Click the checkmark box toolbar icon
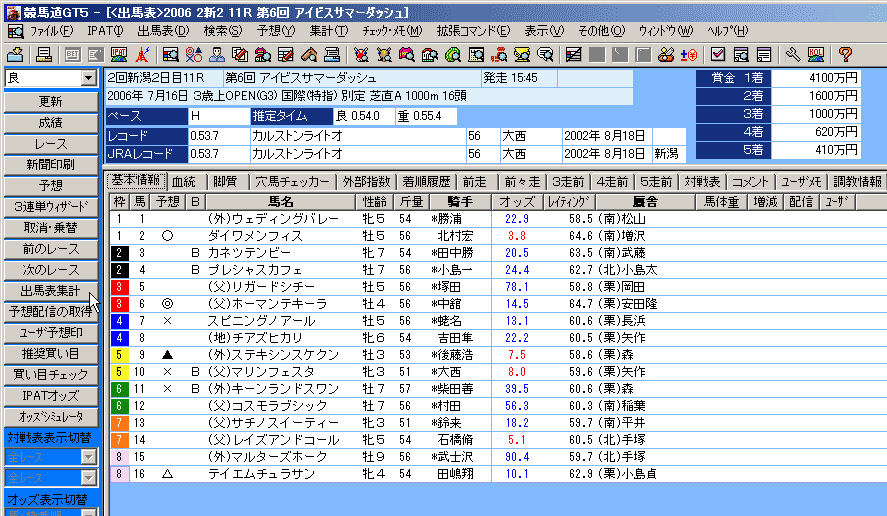 [717, 54]
